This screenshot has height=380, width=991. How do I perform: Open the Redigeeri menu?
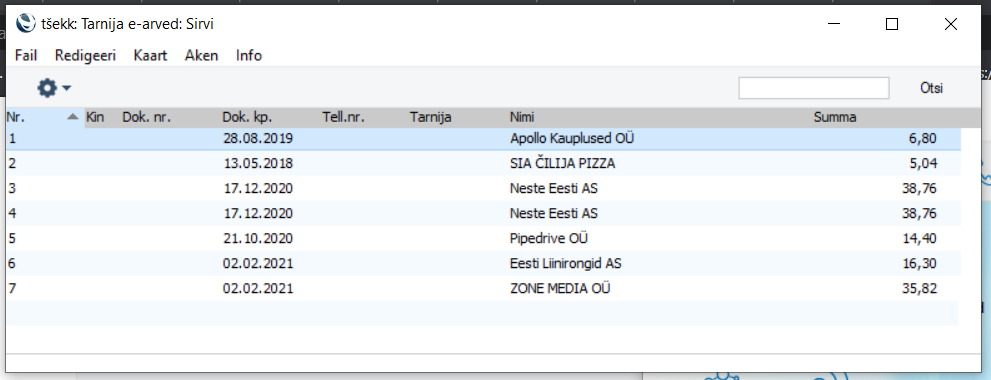(85, 56)
